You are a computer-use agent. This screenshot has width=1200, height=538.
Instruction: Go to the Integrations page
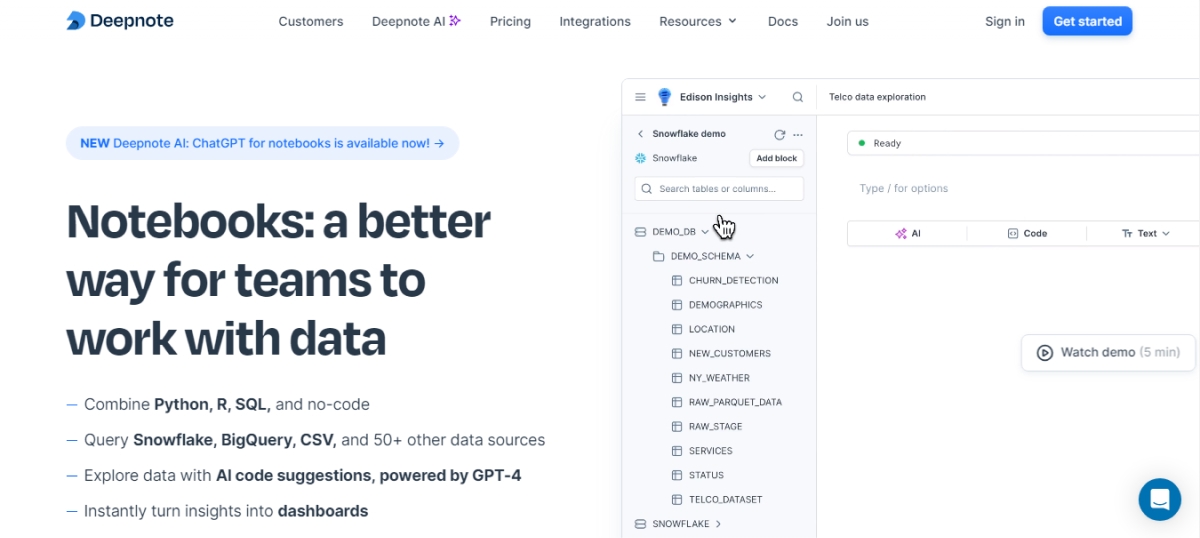[x=595, y=21]
